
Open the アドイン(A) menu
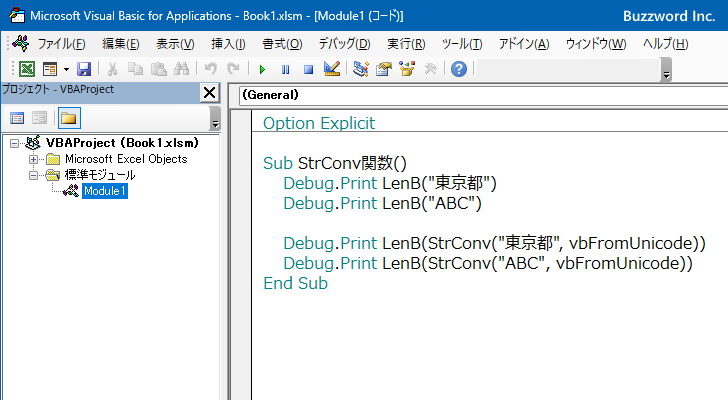point(524,44)
